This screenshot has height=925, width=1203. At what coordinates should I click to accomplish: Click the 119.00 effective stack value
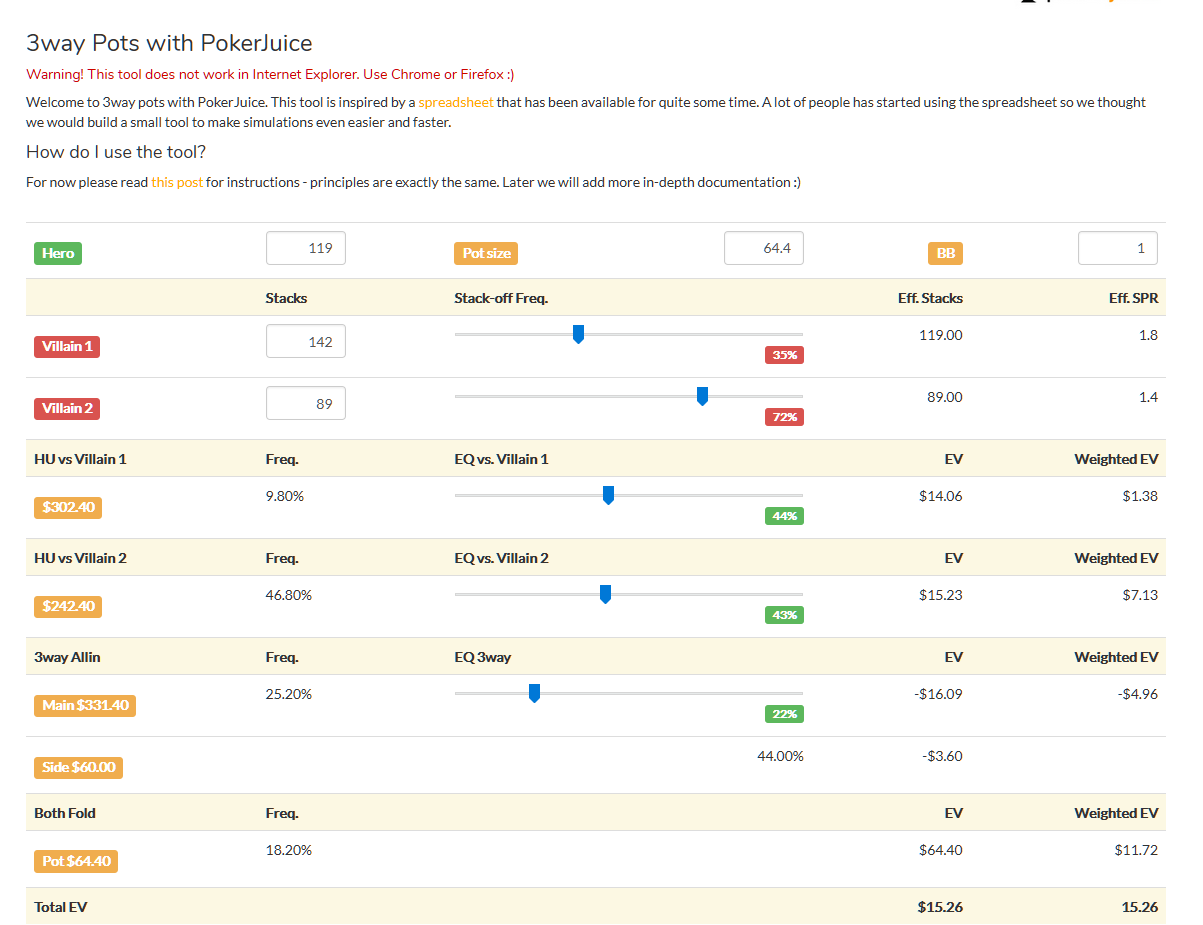(941, 334)
